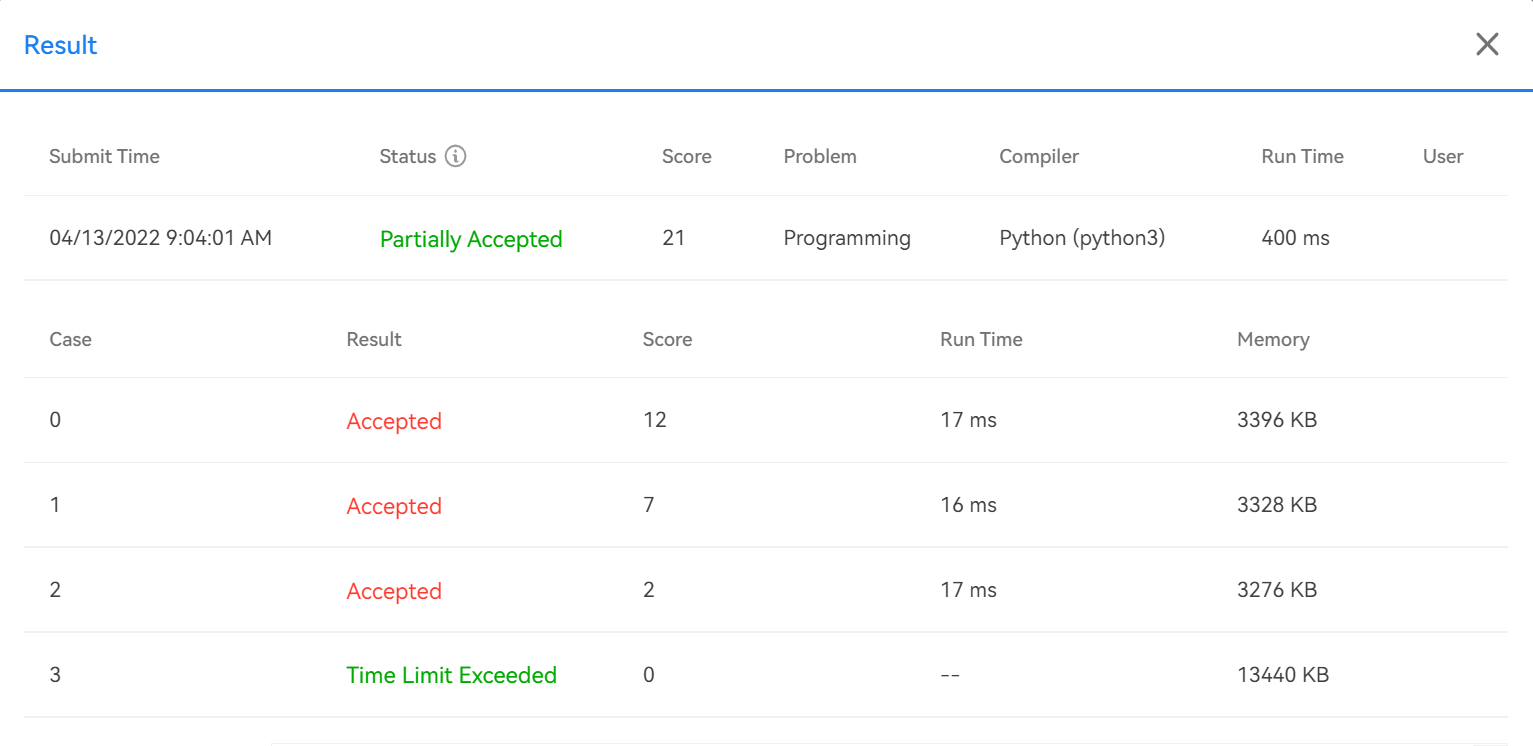
Task: Click the Compiler column header
Action: tap(1038, 156)
